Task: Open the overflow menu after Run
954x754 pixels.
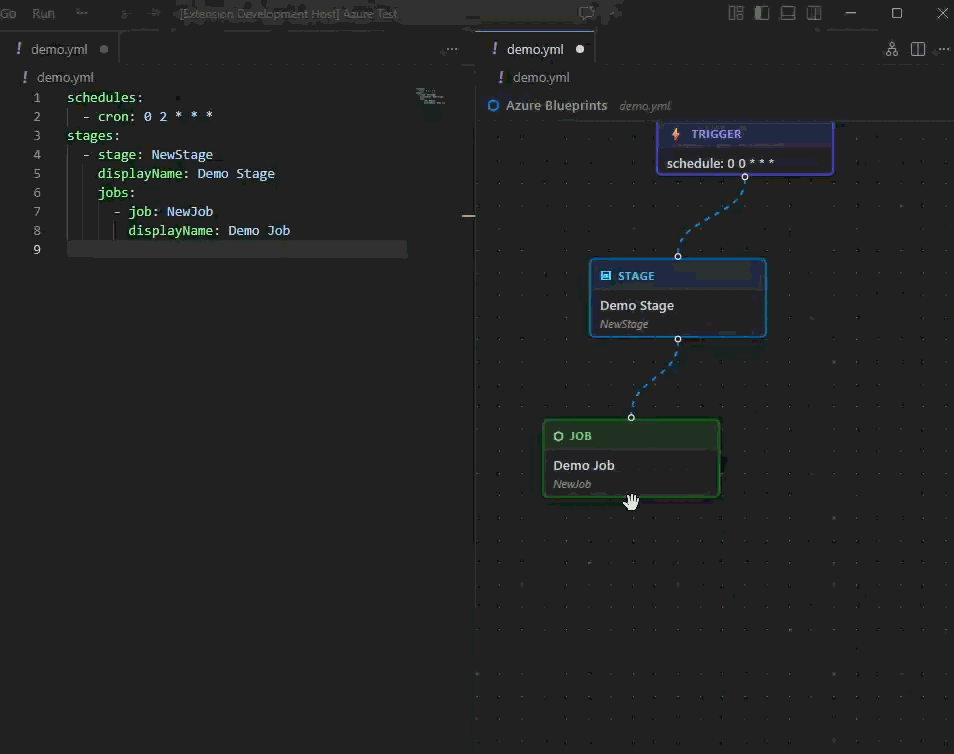Action: point(82,13)
